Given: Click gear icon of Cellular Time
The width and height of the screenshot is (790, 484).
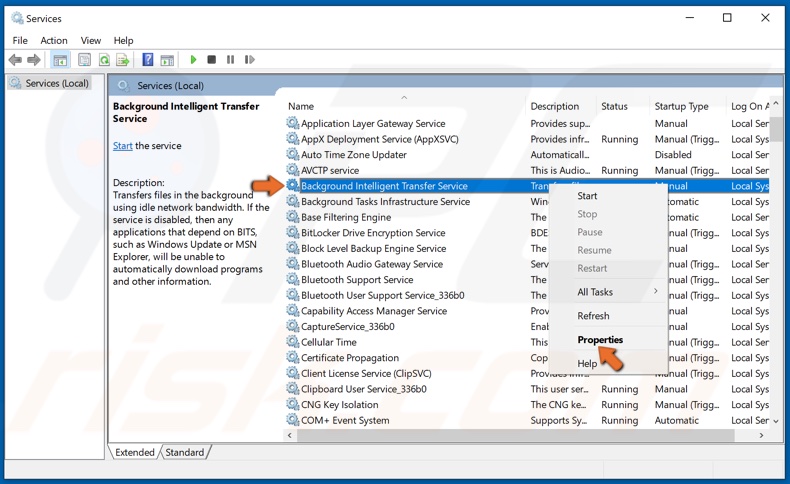Looking at the screenshot, I should click(x=293, y=341).
